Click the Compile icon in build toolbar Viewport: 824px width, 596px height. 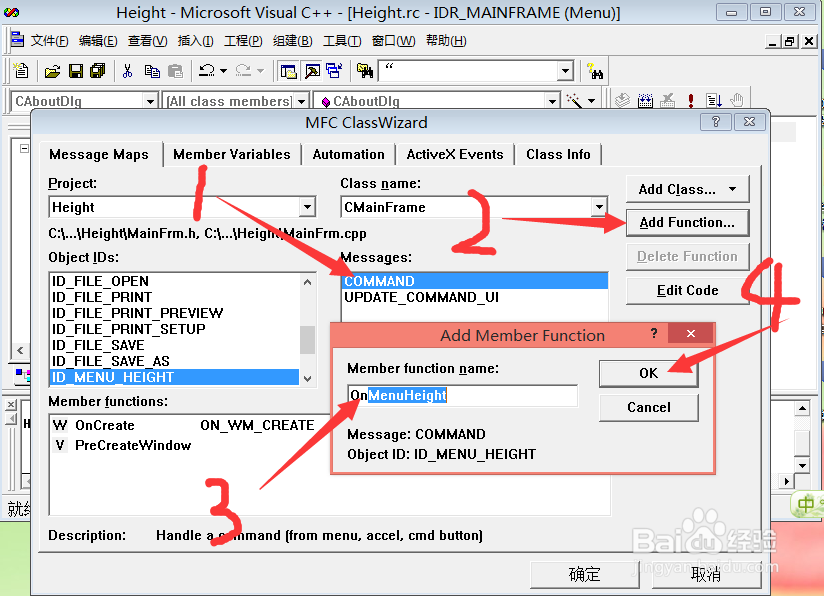[622, 100]
